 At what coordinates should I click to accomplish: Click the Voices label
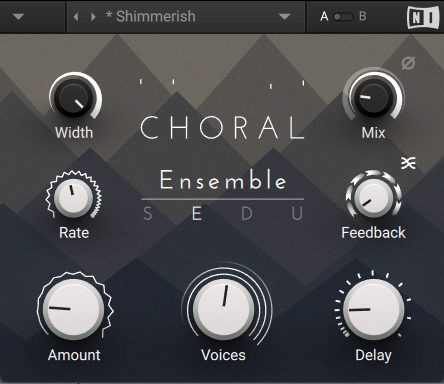pyautogui.click(x=223, y=355)
